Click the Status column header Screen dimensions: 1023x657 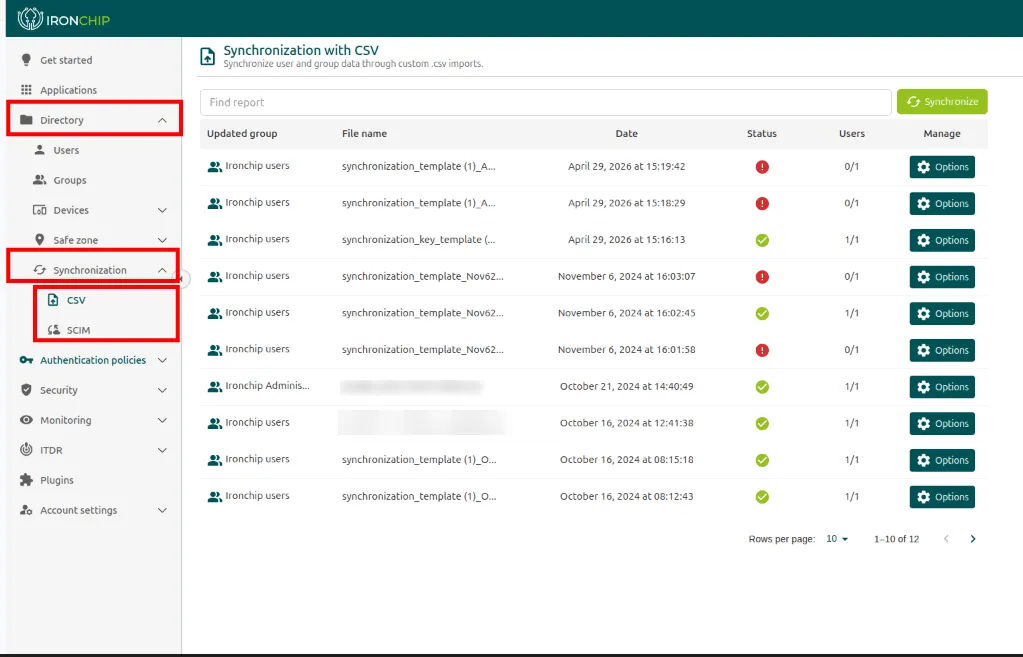[761, 134]
